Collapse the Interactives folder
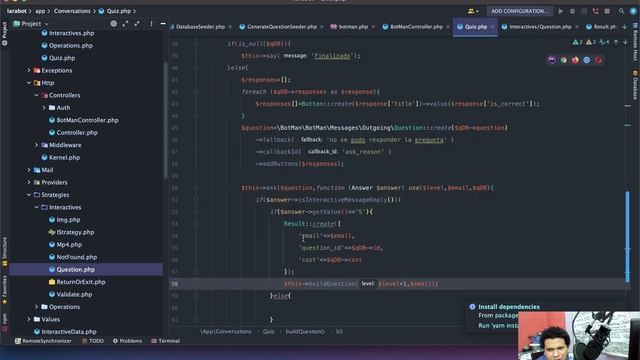Viewport: 640px width, 360px height. point(36,207)
